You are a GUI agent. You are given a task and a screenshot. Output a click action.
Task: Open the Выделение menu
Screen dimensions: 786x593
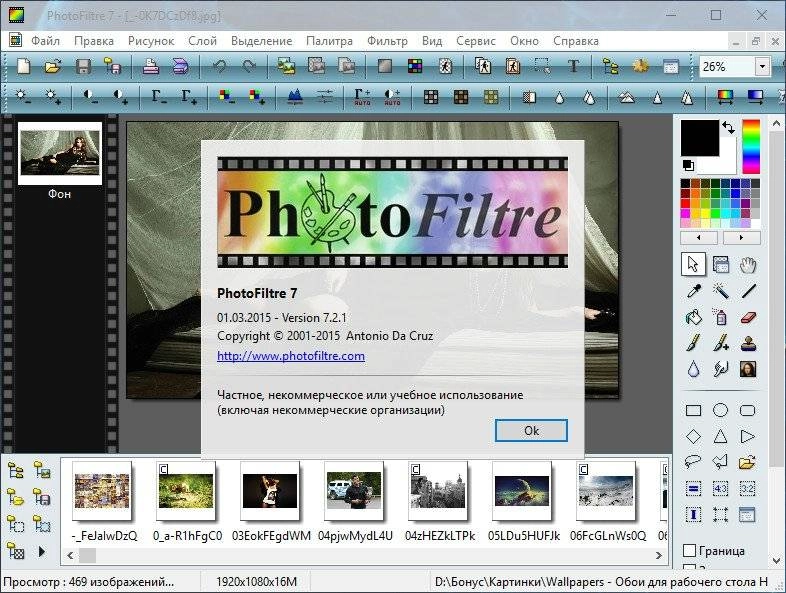coord(261,41)
